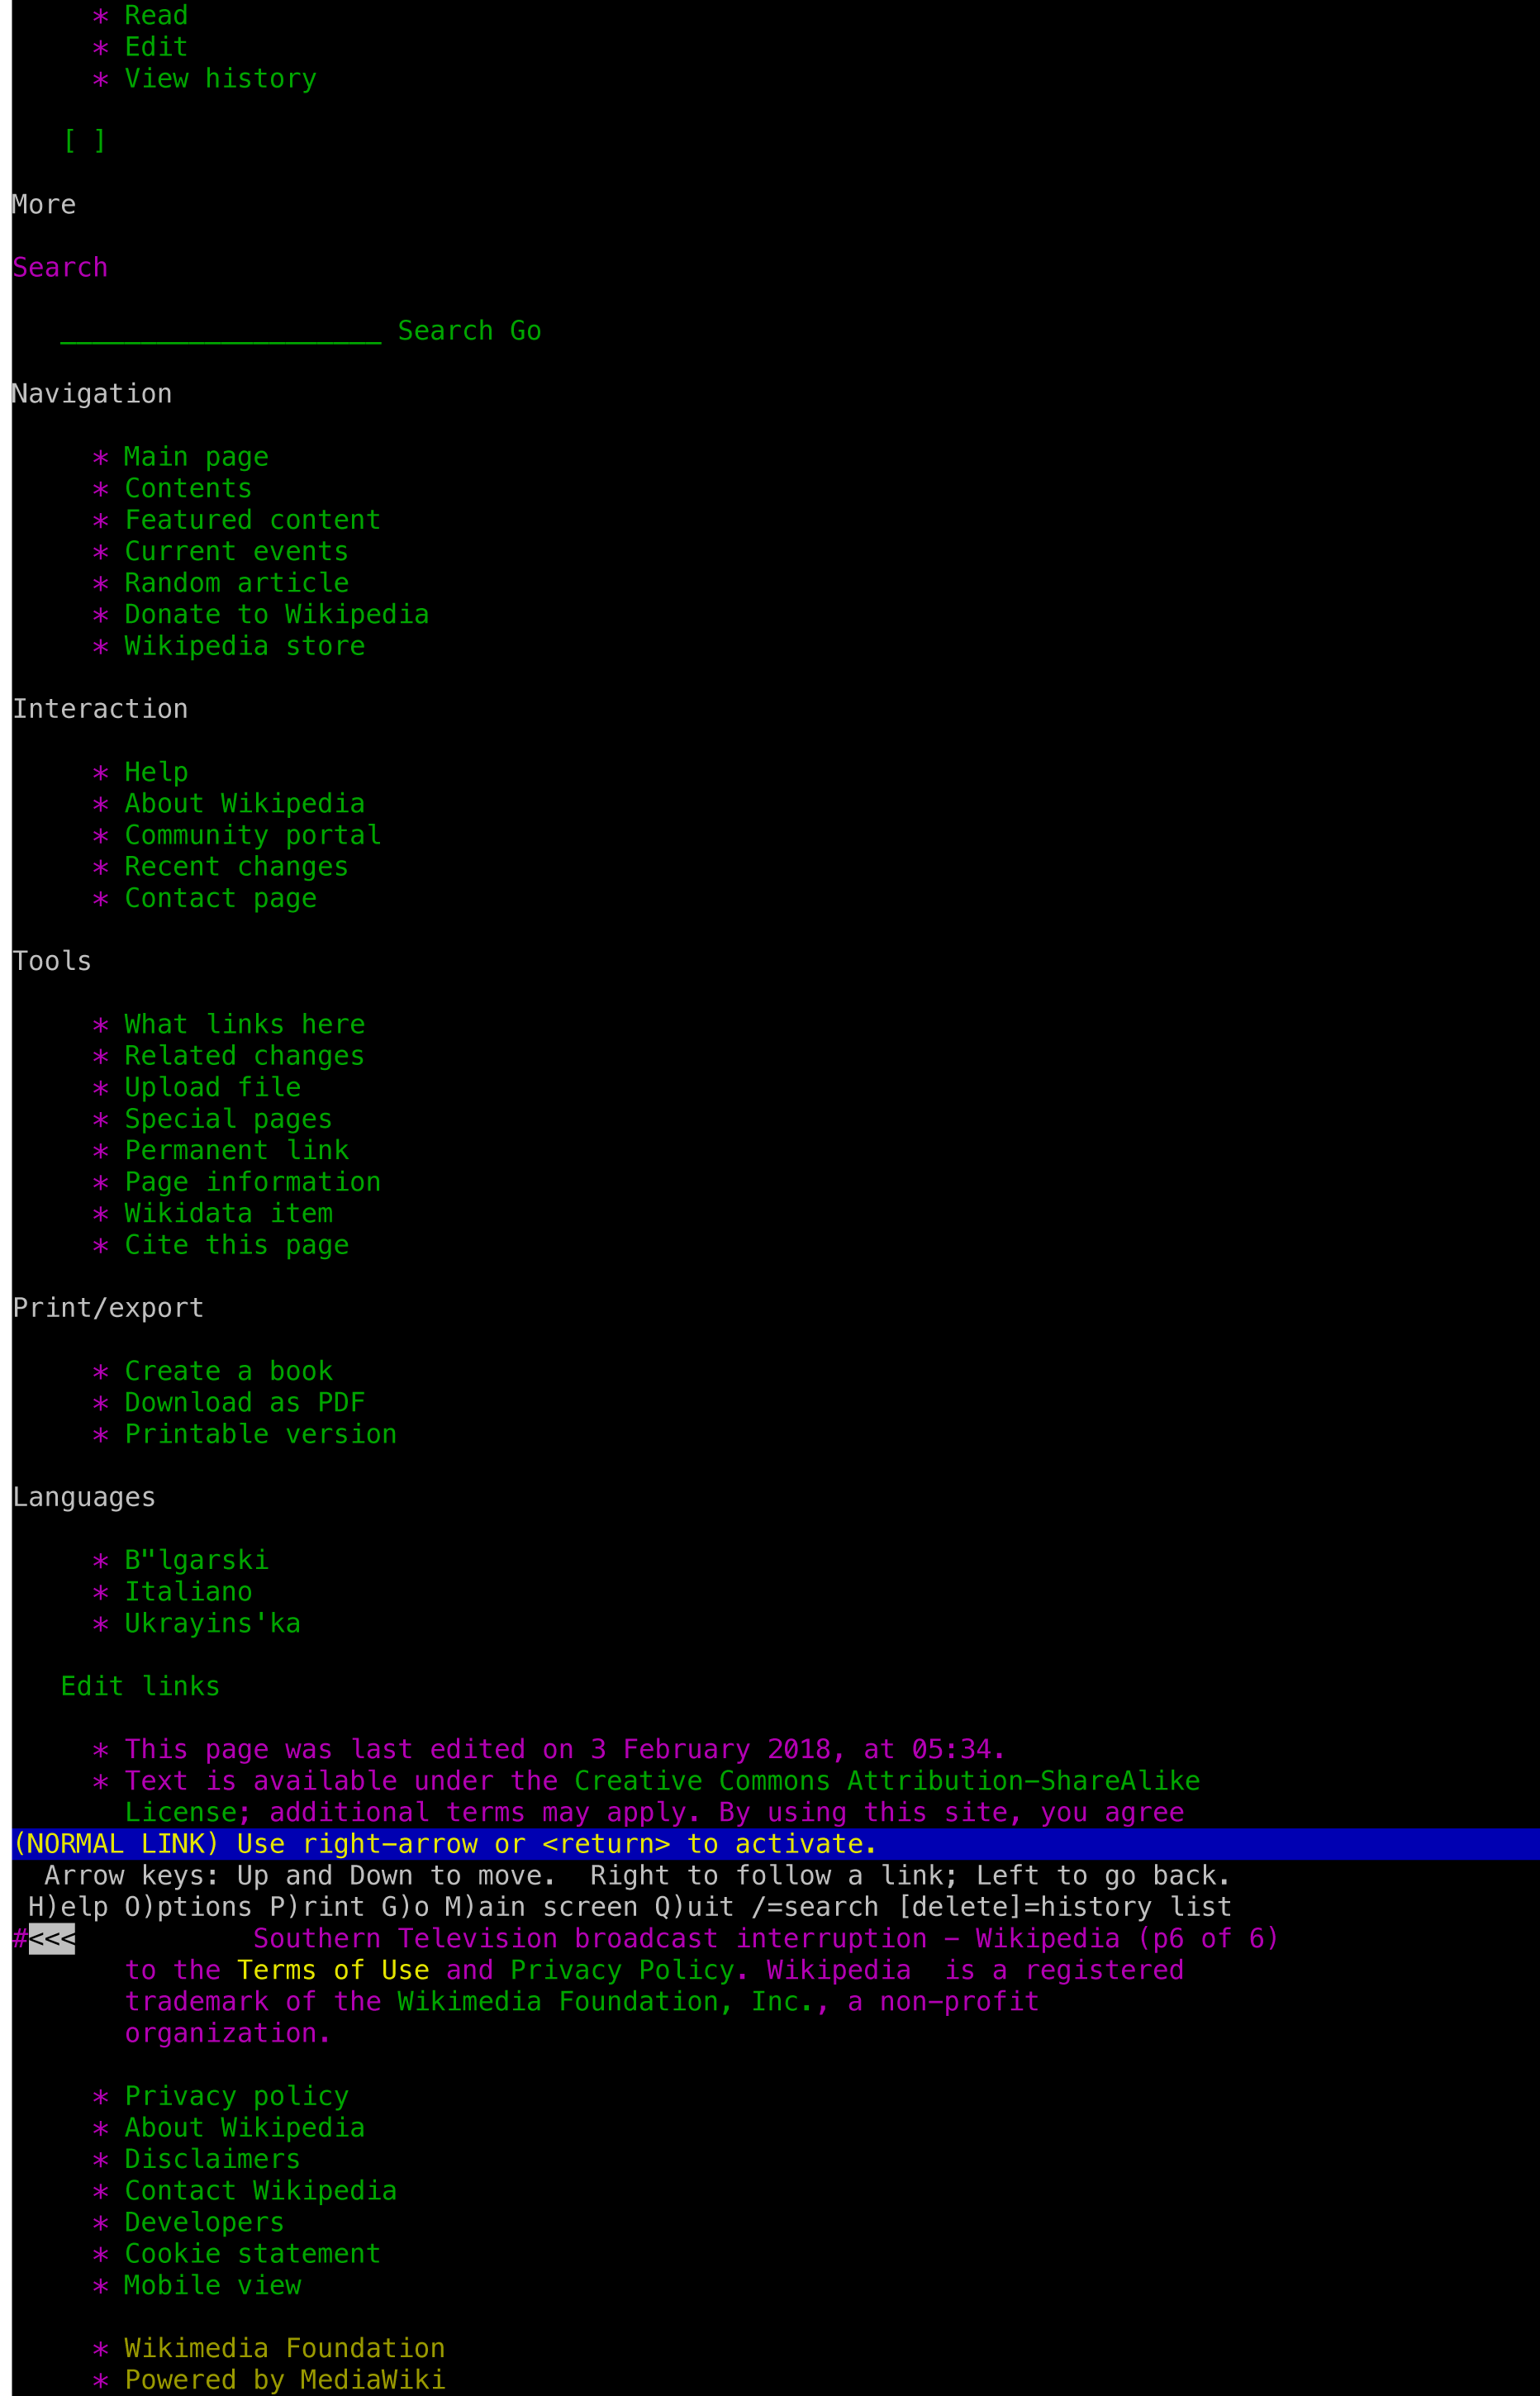
Task: Click the M)ain screen command
Action: [541, 1907]
